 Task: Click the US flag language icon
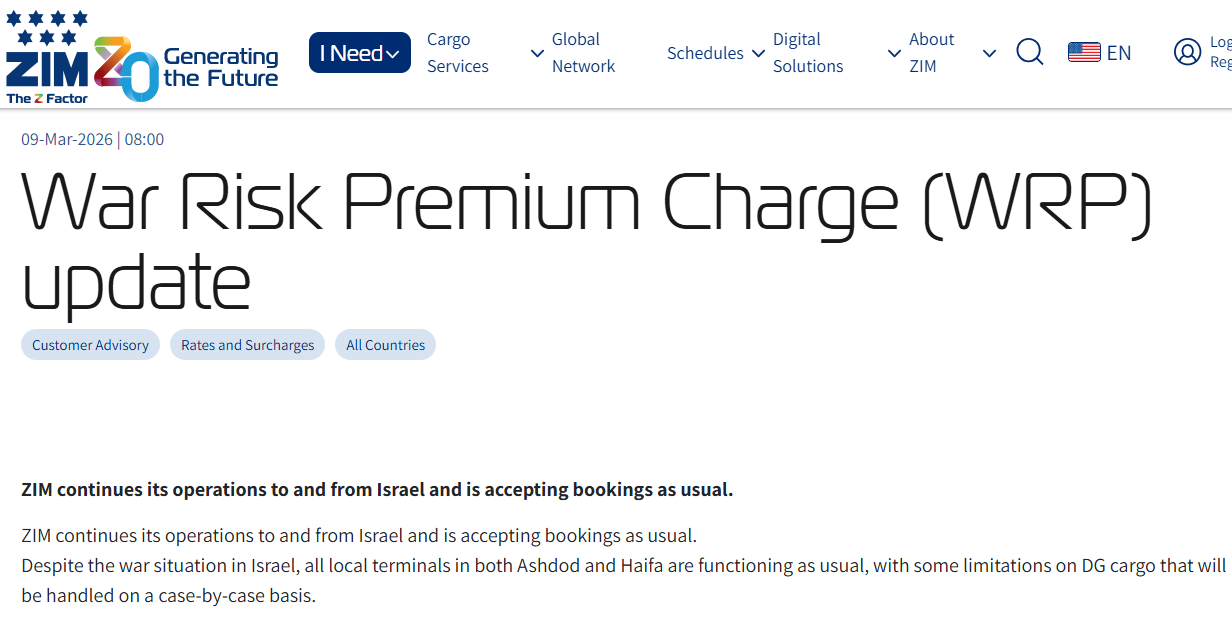1084,53
